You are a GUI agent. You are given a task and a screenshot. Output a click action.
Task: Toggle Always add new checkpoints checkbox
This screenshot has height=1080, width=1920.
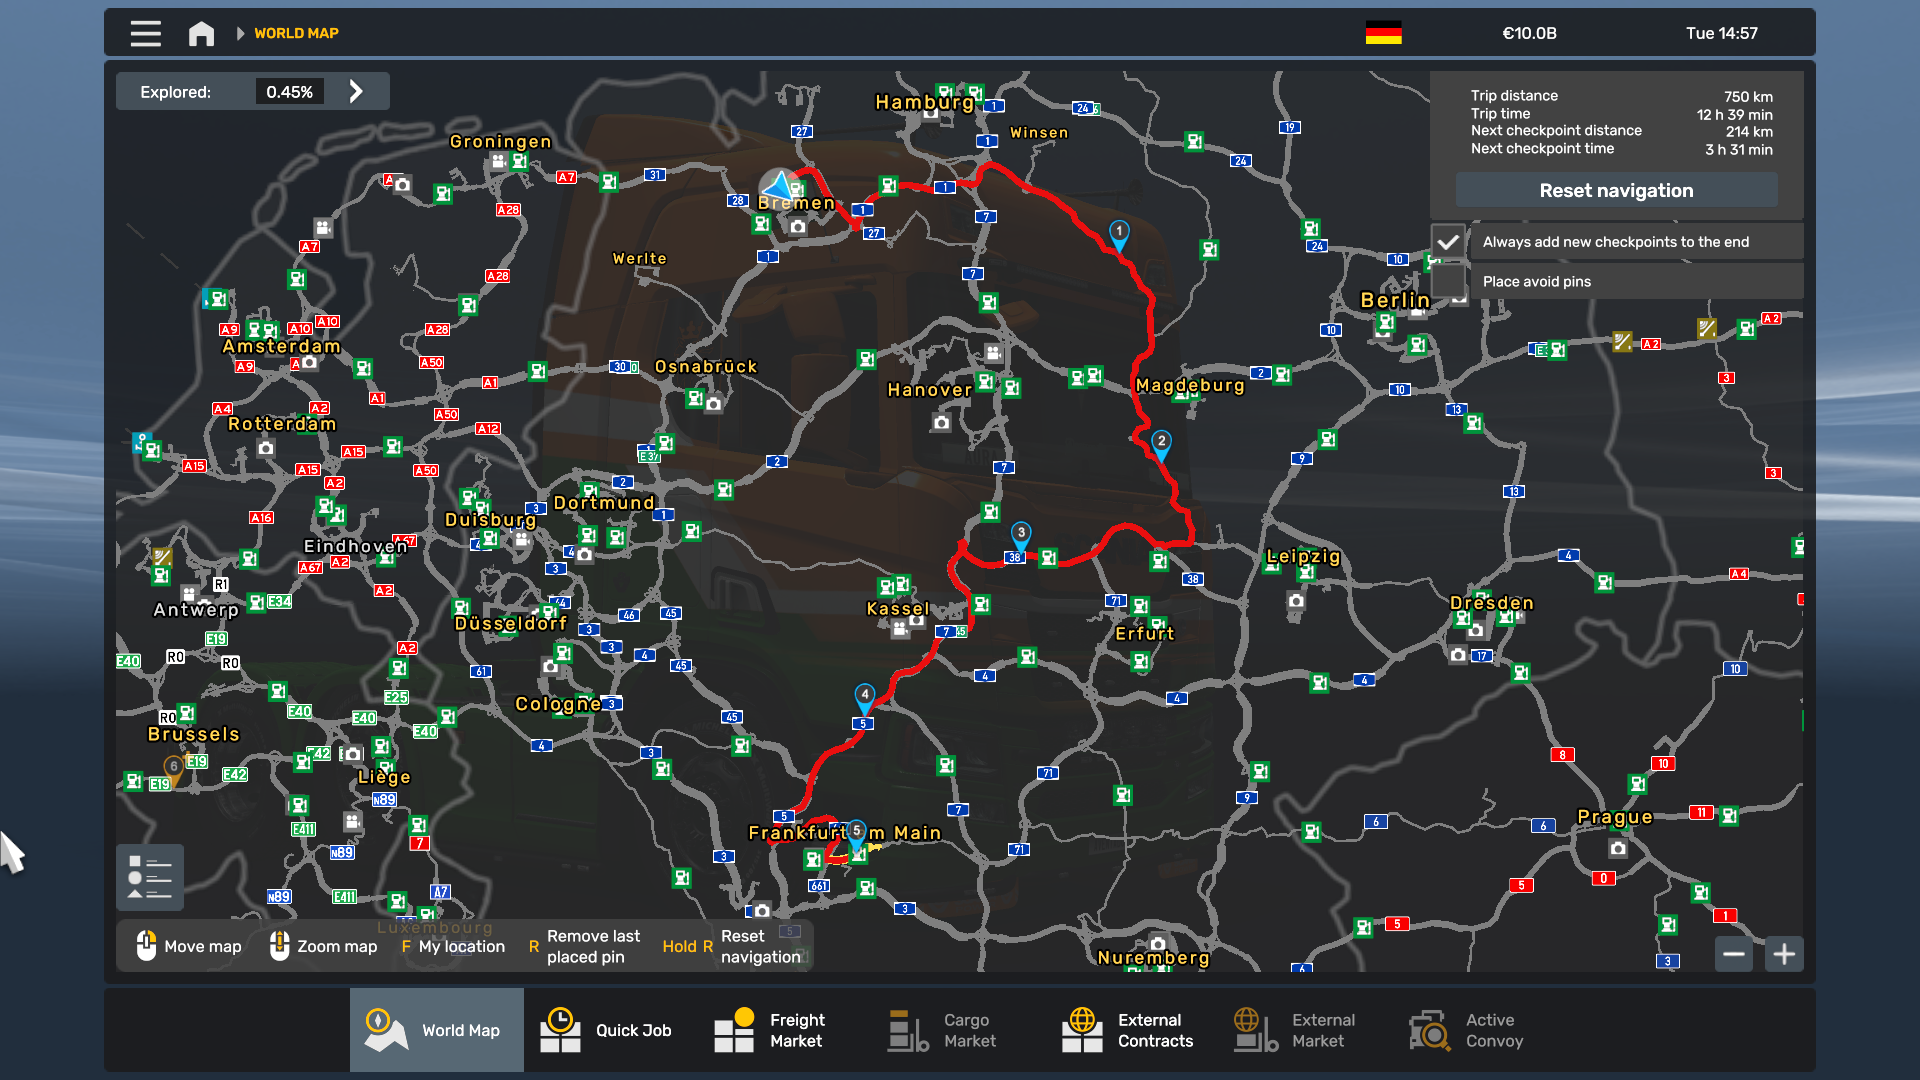tap(1447, 242)
